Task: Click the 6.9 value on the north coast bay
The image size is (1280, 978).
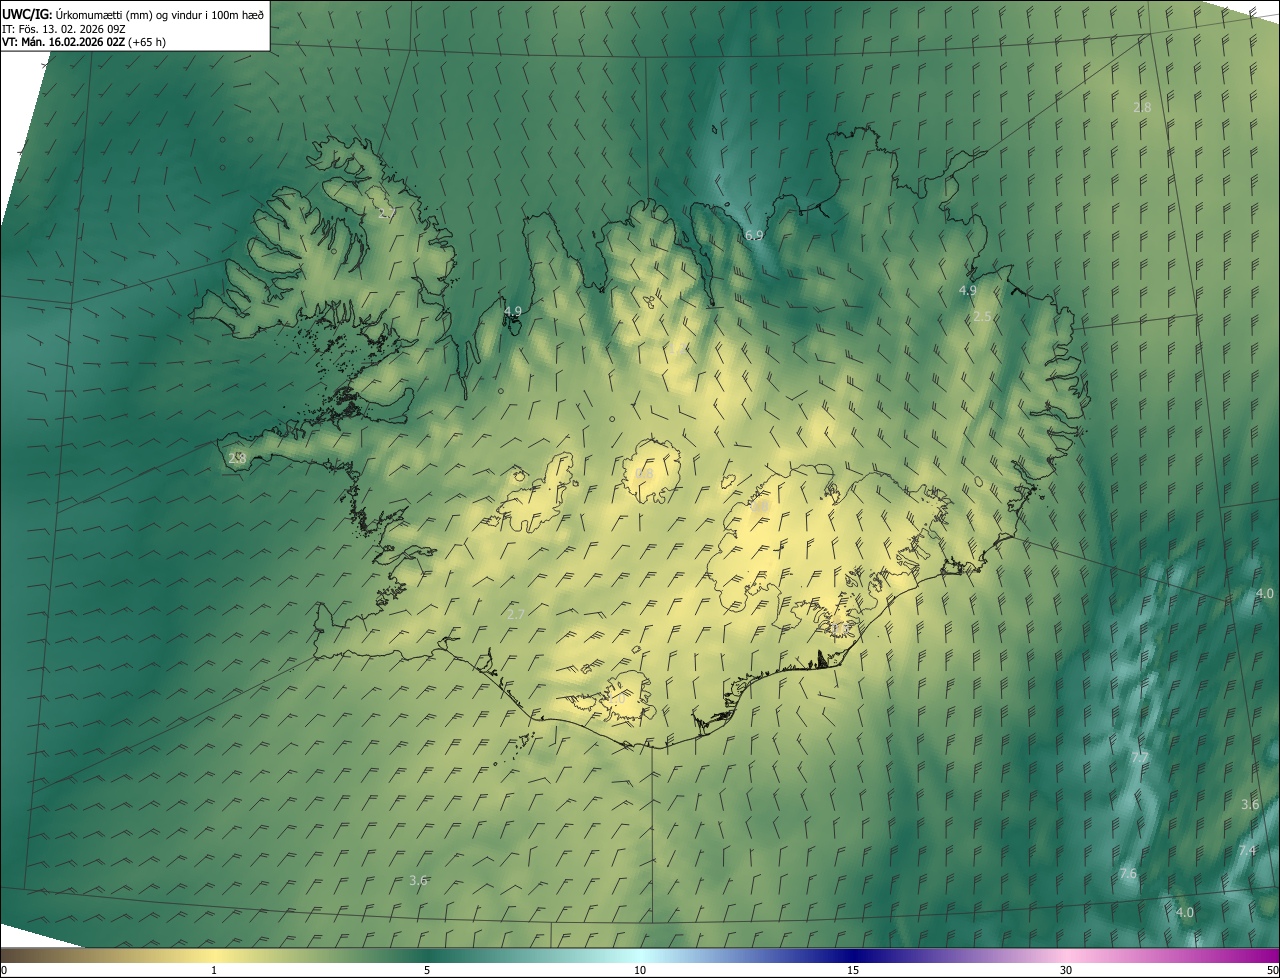Action: [754, 235]
